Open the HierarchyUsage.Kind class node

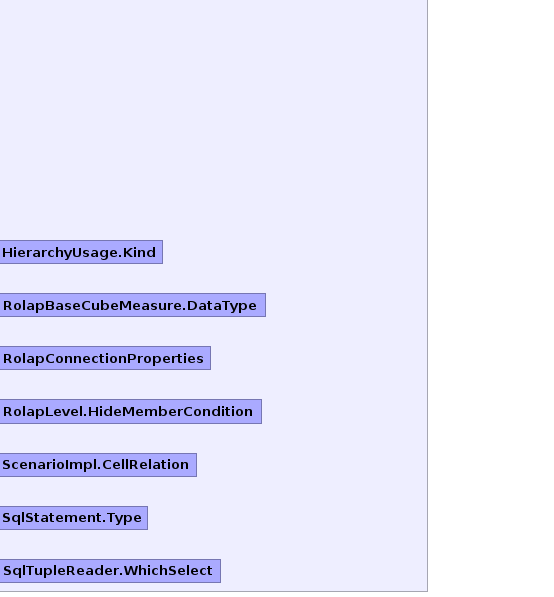click(81, 252)
